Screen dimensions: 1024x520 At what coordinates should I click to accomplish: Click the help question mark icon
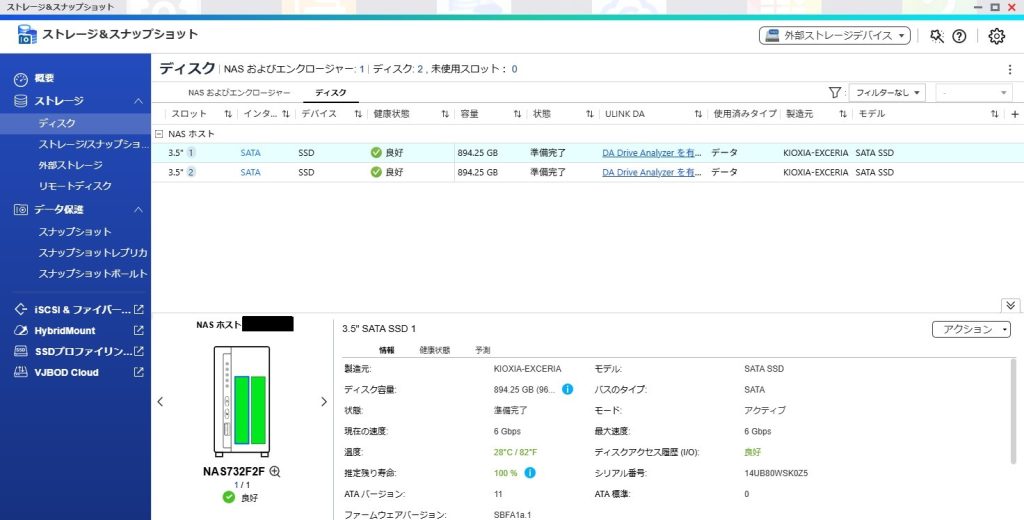tap(959, 36)
